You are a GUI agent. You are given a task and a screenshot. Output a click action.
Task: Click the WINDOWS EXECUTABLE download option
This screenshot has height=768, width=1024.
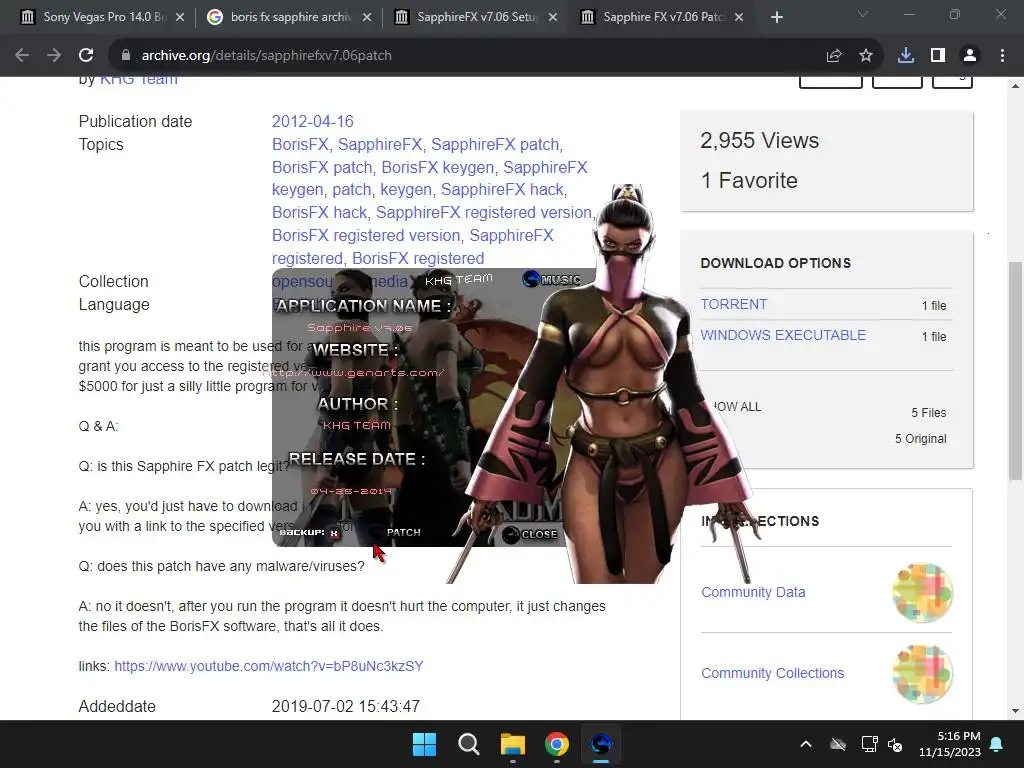coord(783,335)
